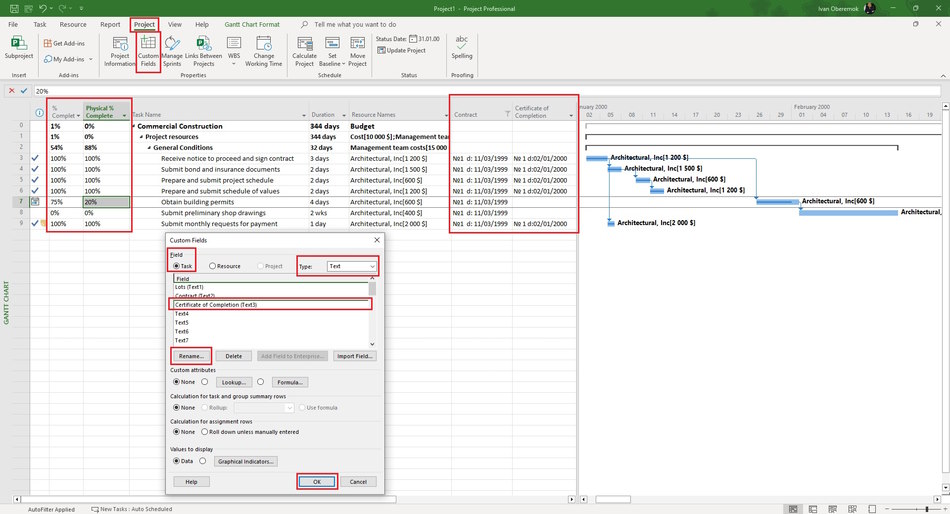Click the field list scrollbar down arrow
This screenshot has width=950, height=514.
(x=372, y=344)
